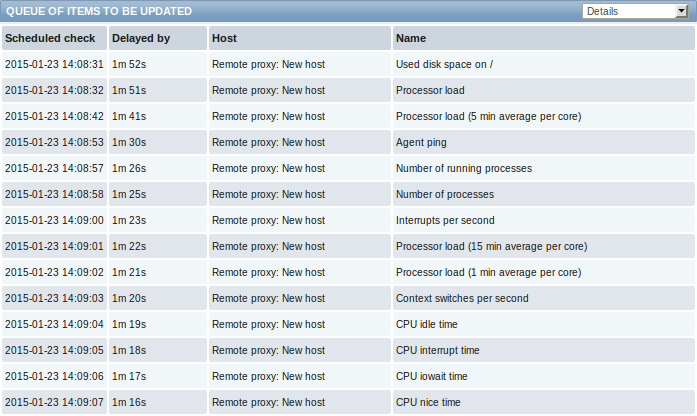Select 'Context switches per second' item
Viewport: 697px width, 416px height.
click(x=462, y=298)
